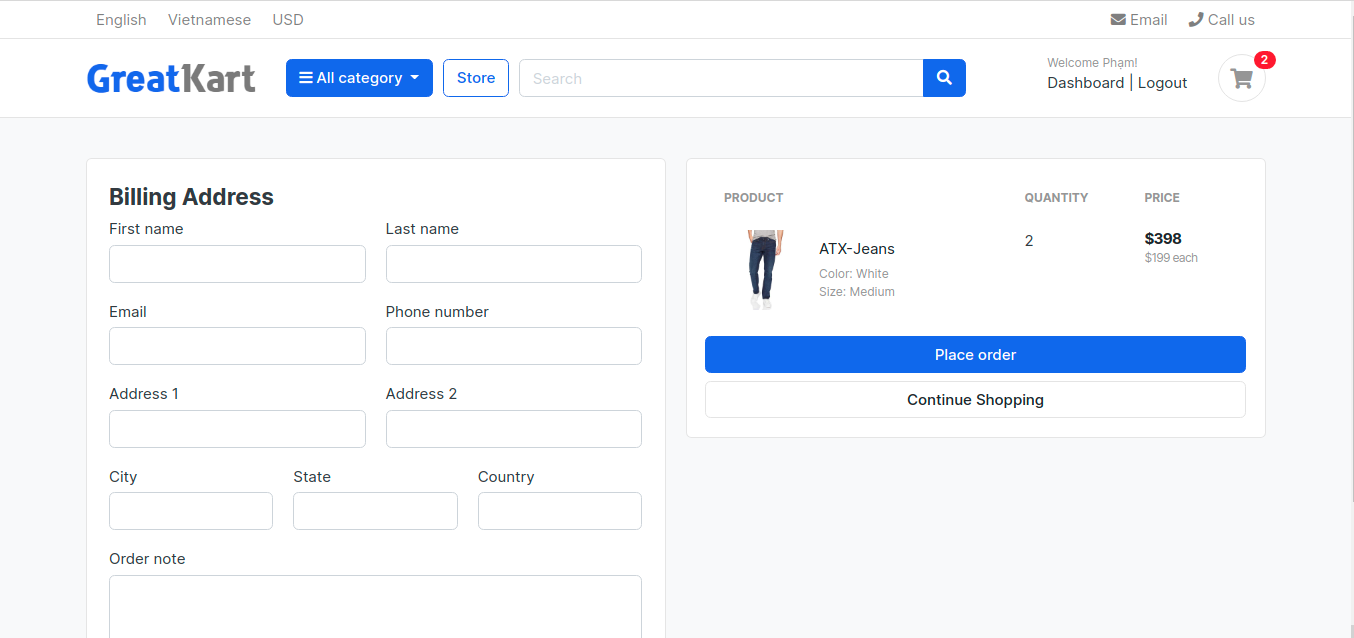
Task: Click Continue Shopping
Action: (975, 399)
